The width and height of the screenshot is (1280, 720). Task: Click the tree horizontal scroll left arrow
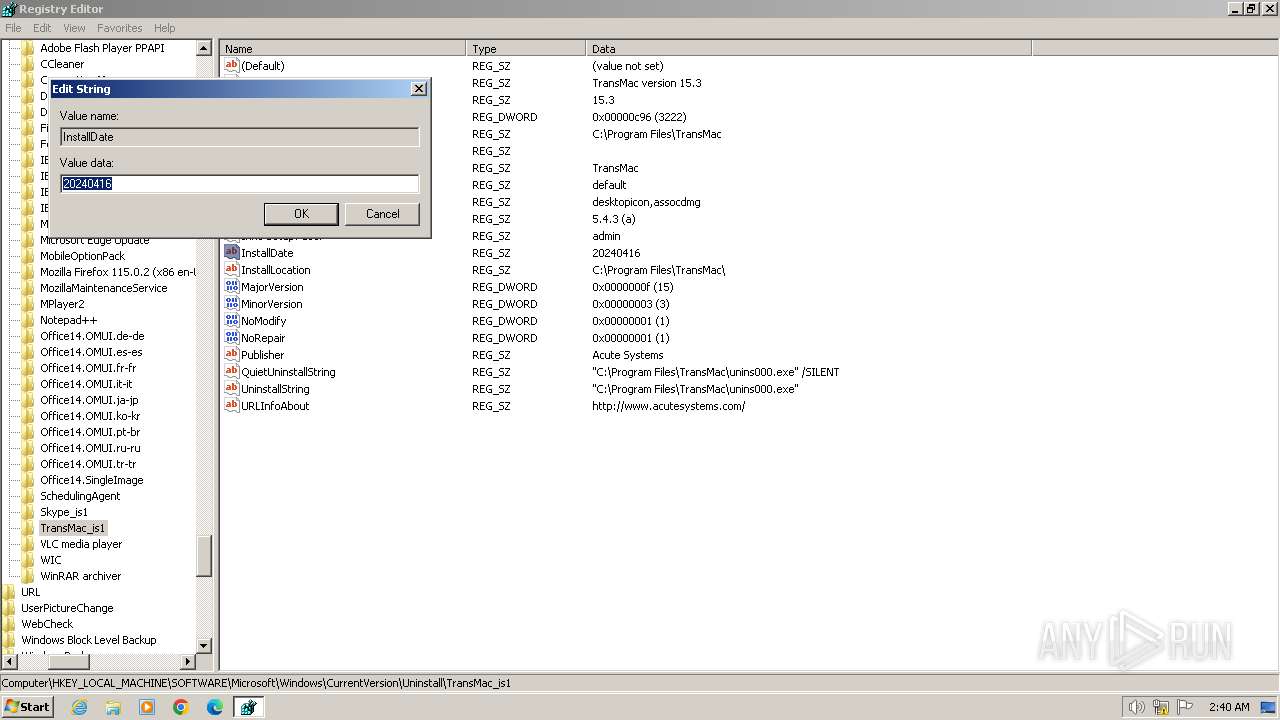(x=9, y=662)
